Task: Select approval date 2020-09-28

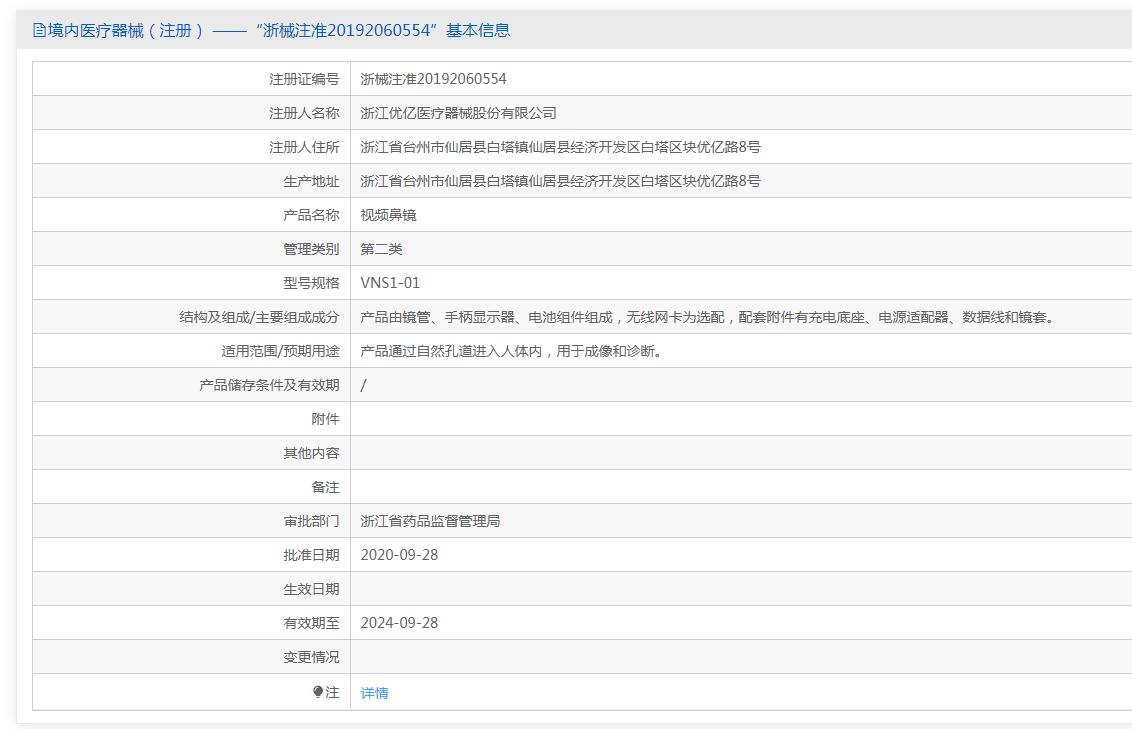Action: [x=399, y=554]
